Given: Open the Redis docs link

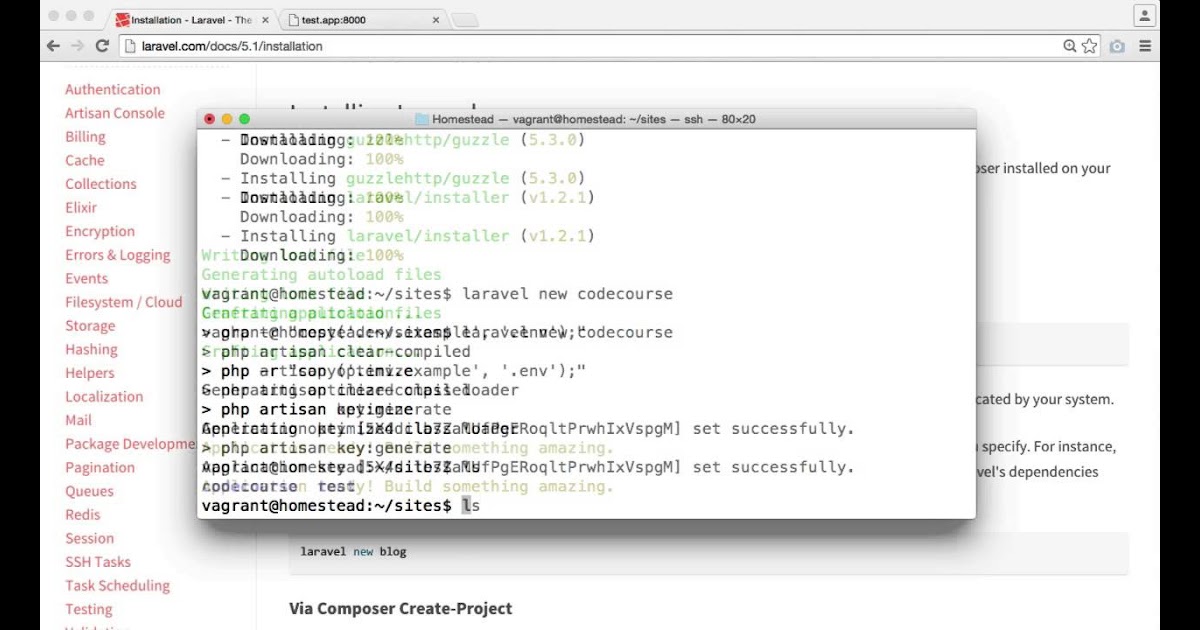Looking at the screenshot, I should 83,515.
